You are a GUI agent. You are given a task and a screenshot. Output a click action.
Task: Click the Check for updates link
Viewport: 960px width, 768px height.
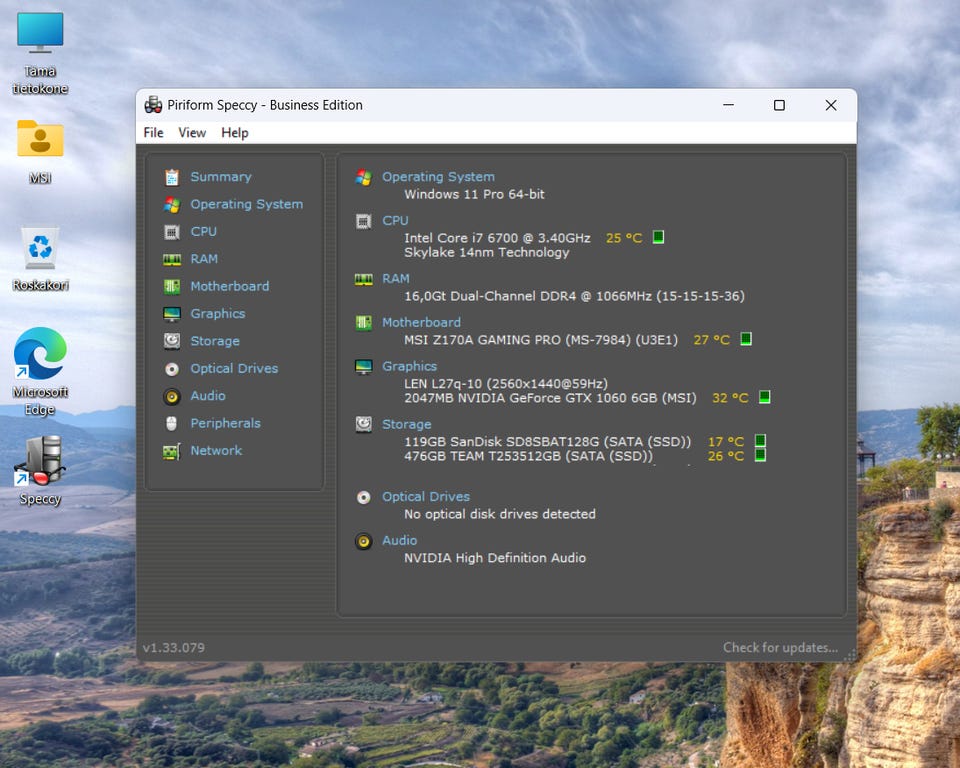tap(780, 647)
